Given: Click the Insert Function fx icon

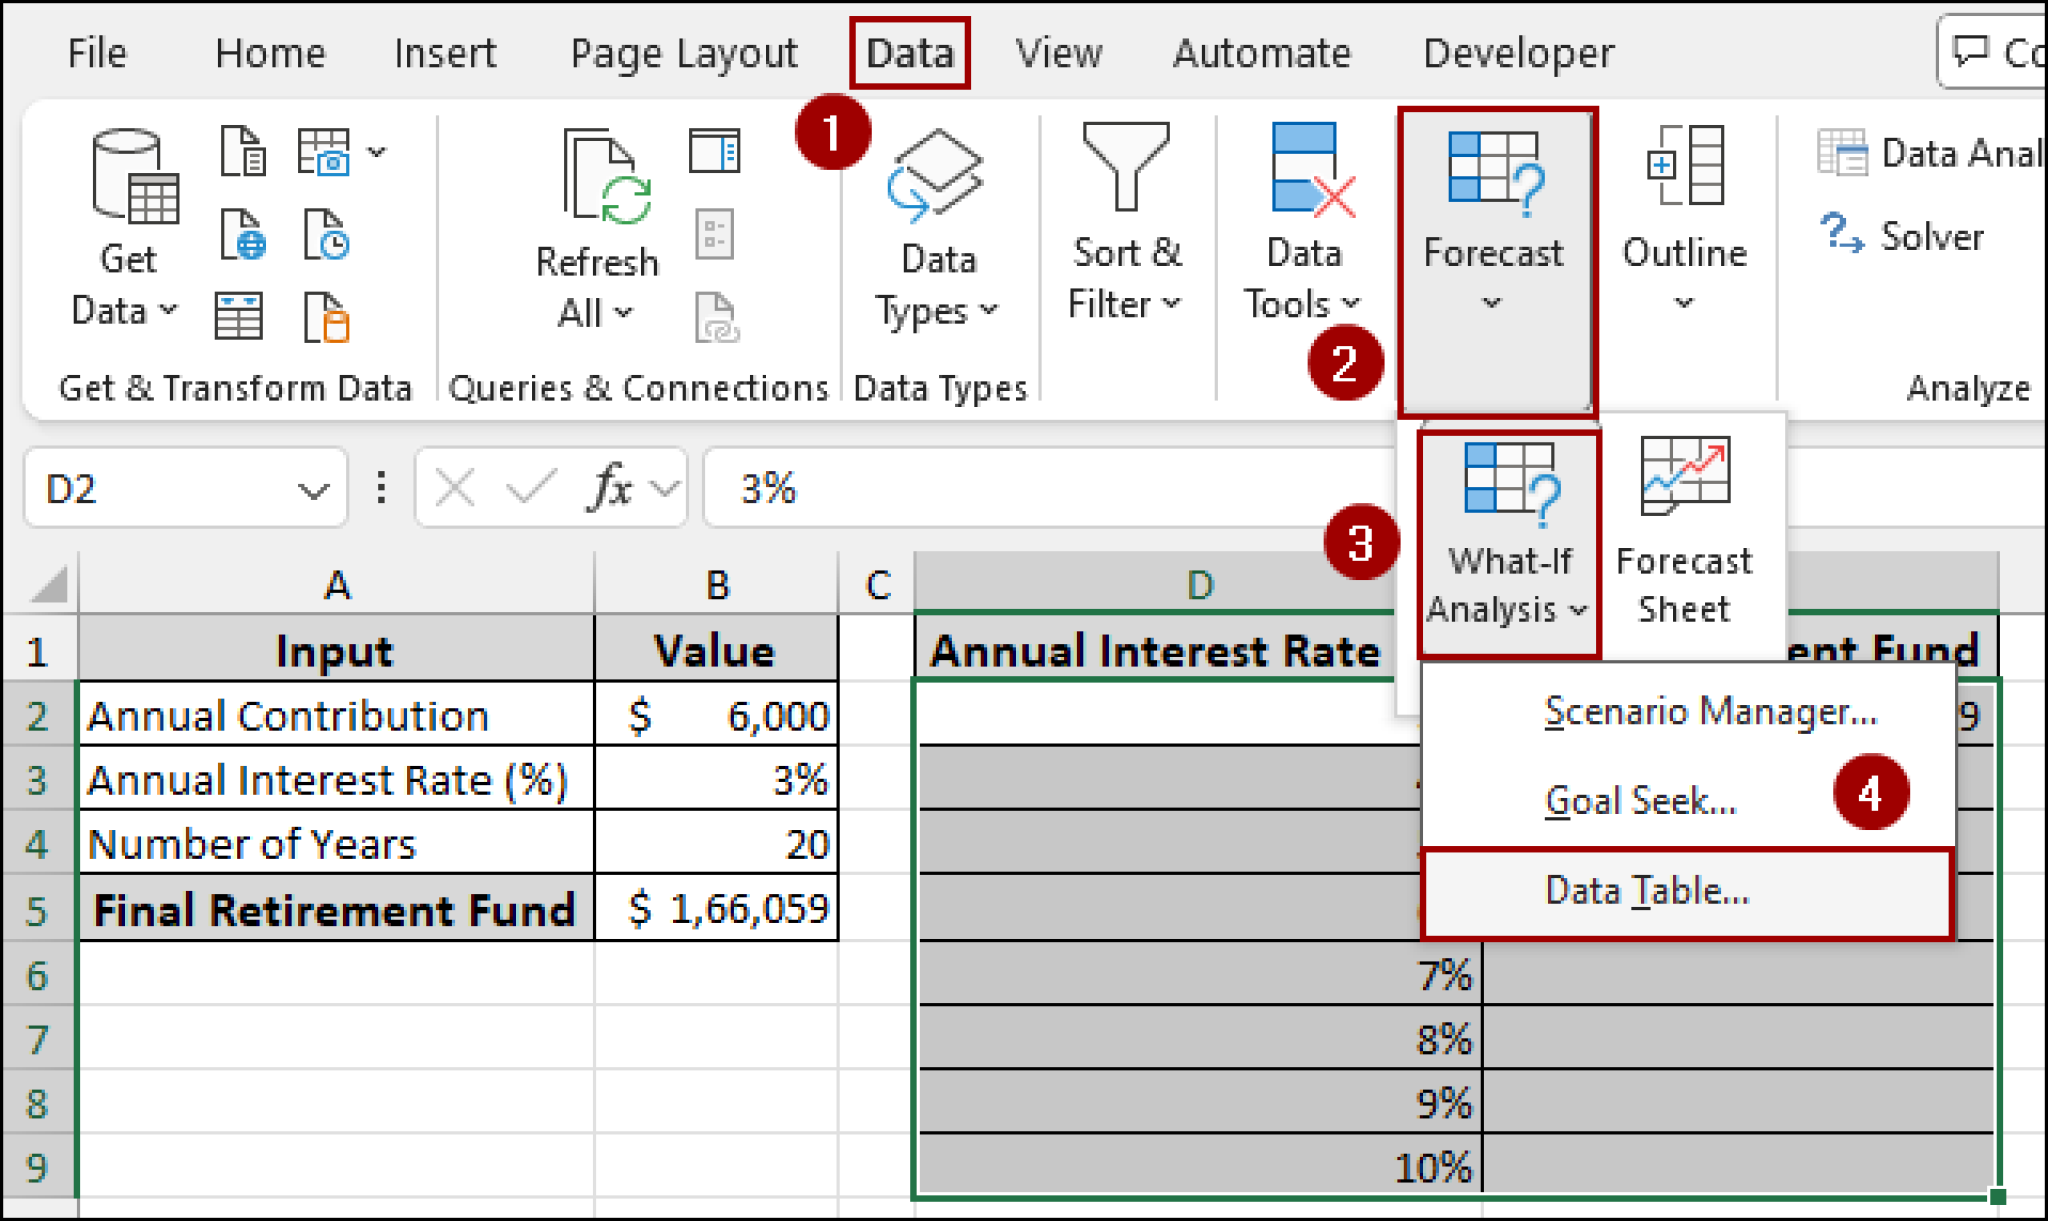Looking at the screenshot, I should (610, 488).
